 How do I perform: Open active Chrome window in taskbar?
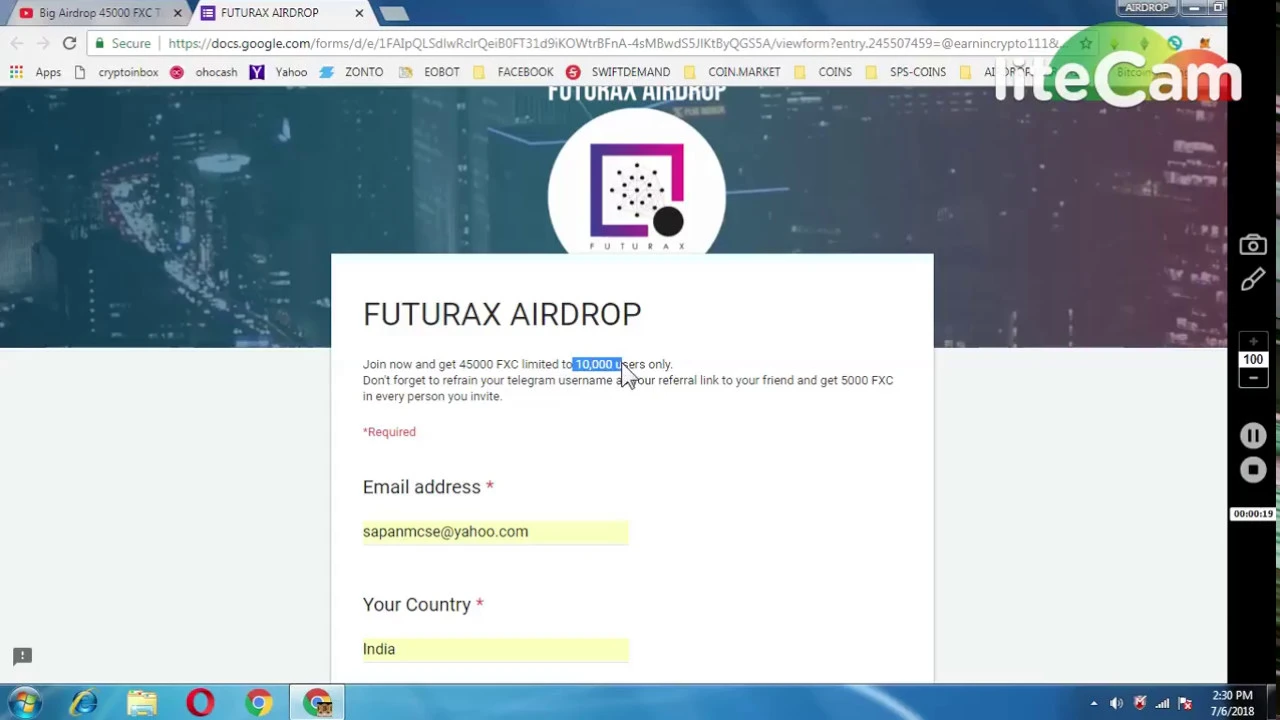click(318, 703)
